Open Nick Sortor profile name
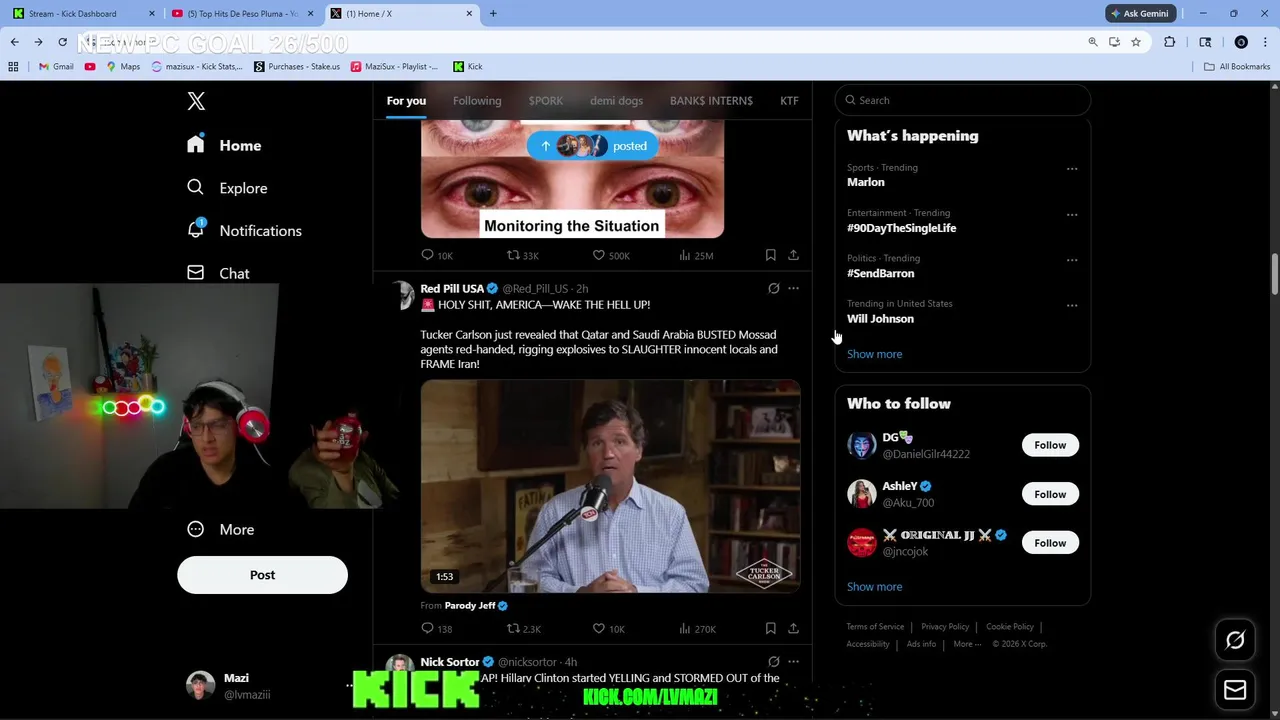Image resolution: width=1280 pixels, height=720 pixels. tap(450, 662)
